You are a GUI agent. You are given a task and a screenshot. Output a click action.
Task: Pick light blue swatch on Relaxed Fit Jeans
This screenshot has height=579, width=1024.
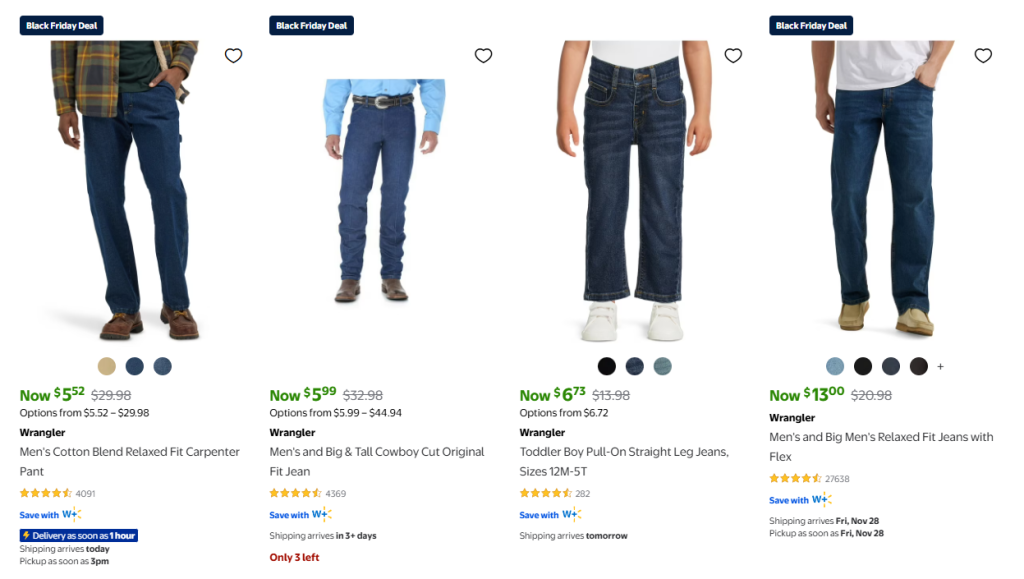coord(835,366)
